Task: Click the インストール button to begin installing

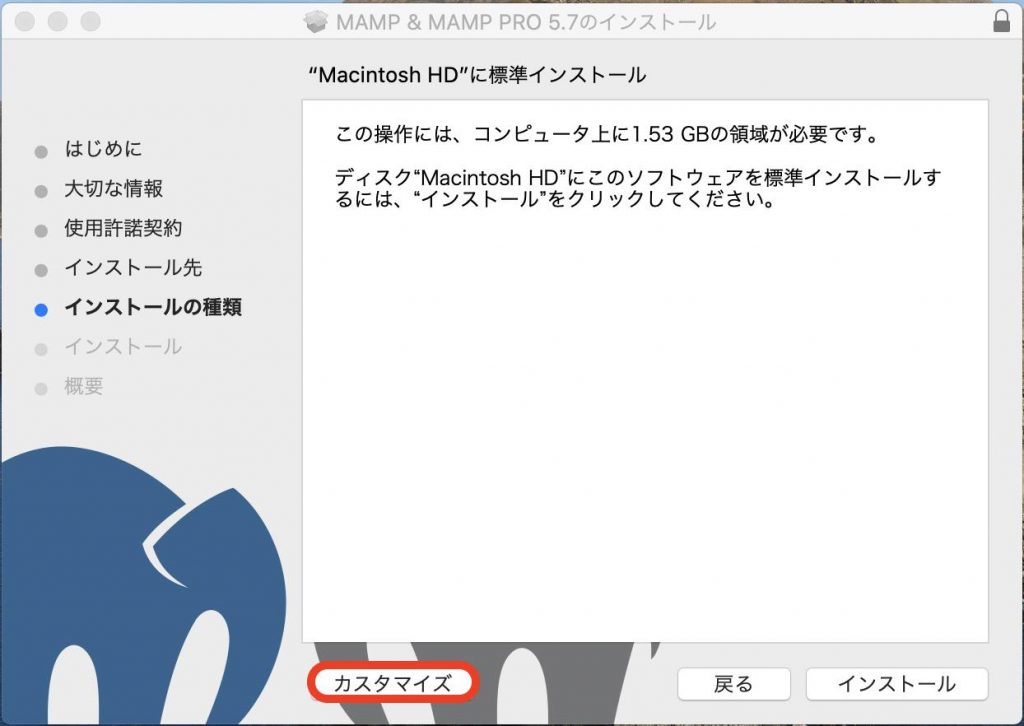Action: (897, 684)
